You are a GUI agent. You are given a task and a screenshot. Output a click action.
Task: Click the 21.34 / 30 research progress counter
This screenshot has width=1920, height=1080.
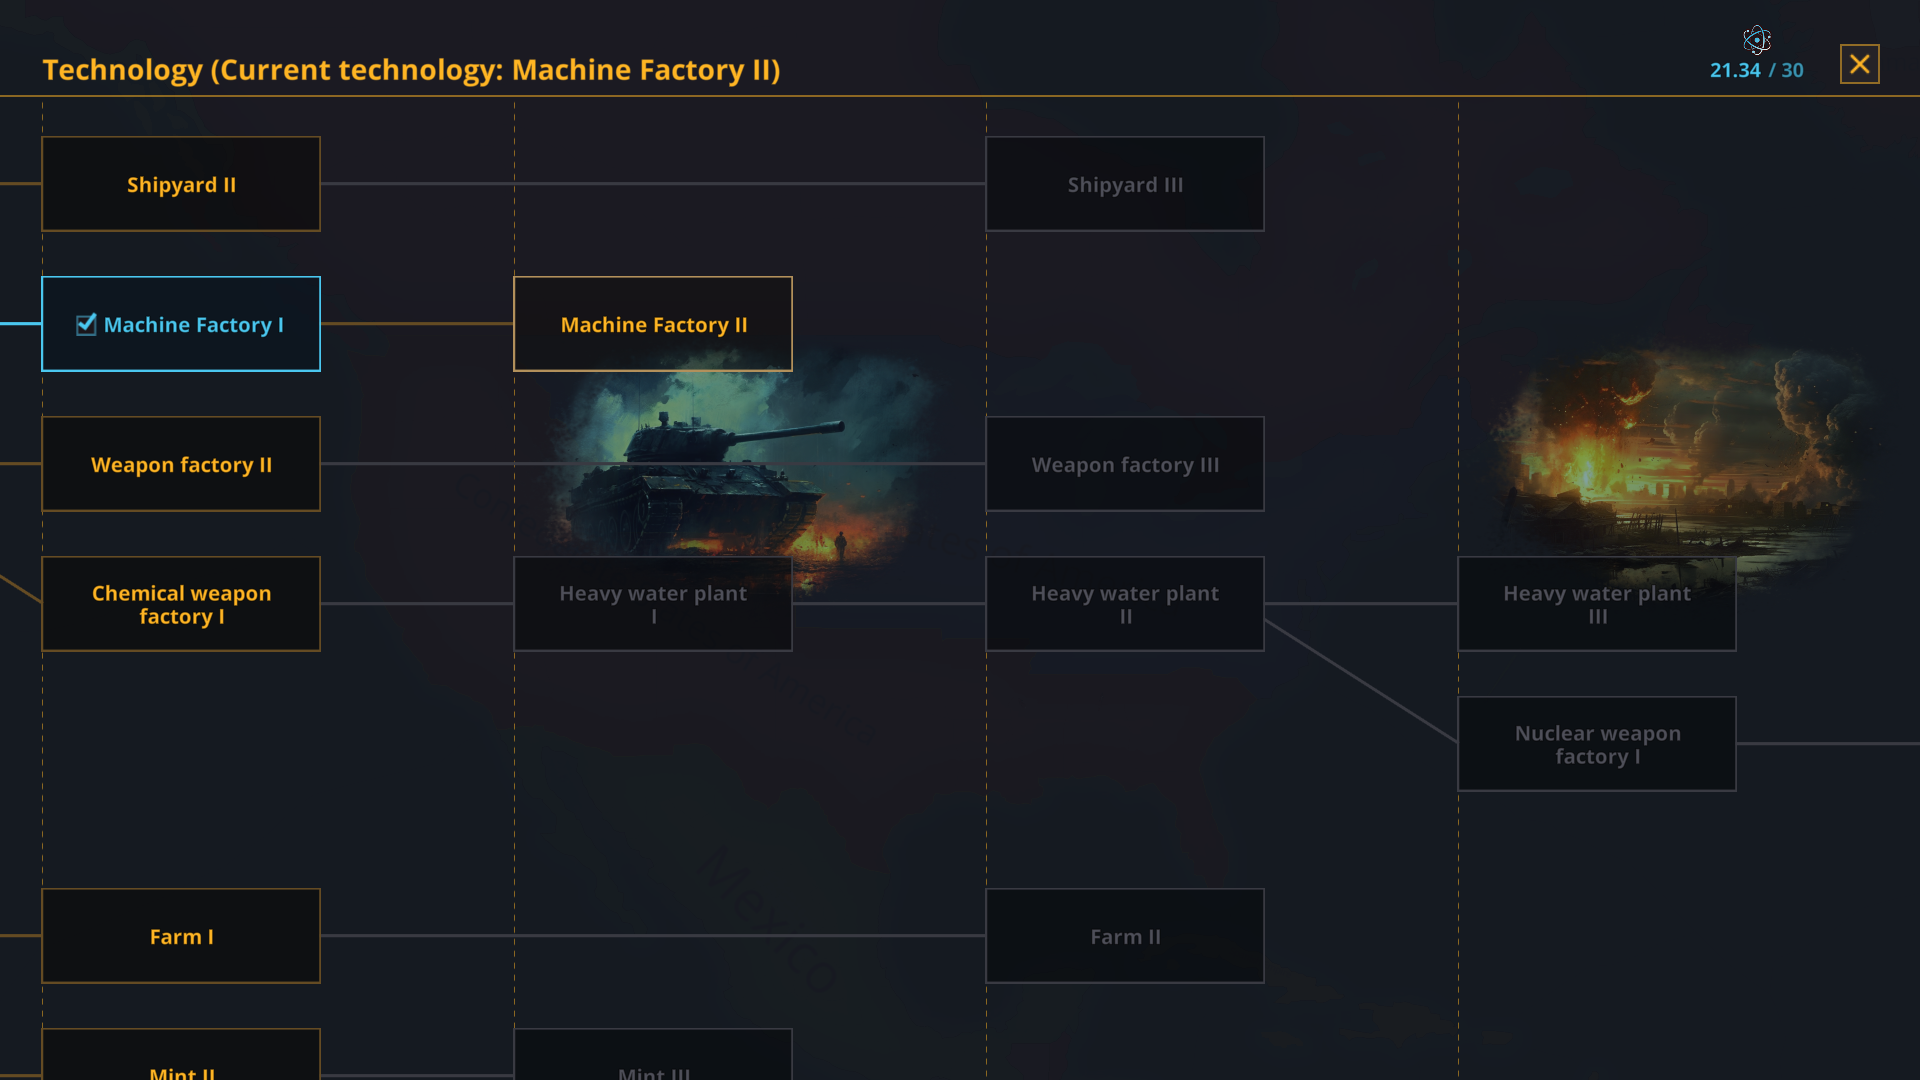point(1756,70)
